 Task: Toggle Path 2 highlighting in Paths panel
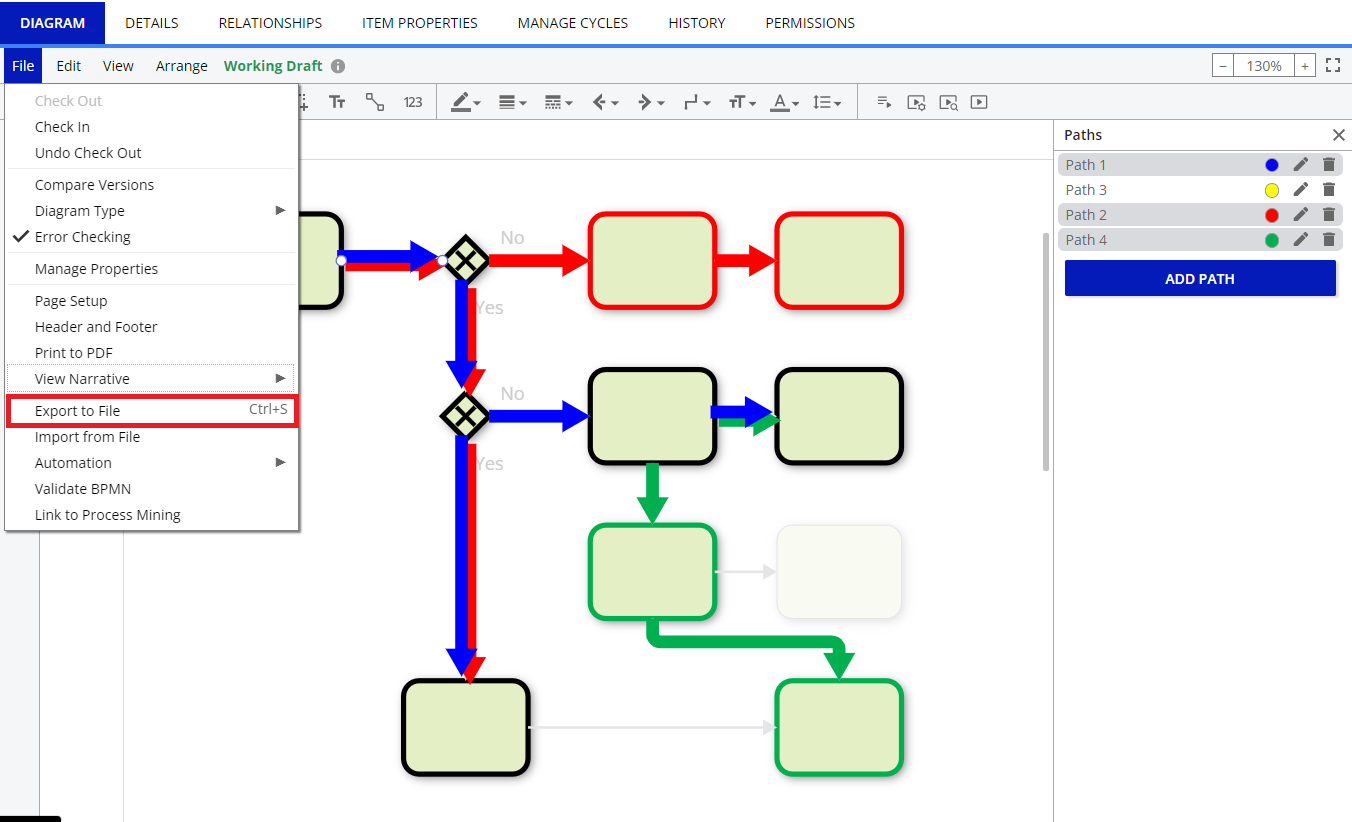[x=1086, y=215]
